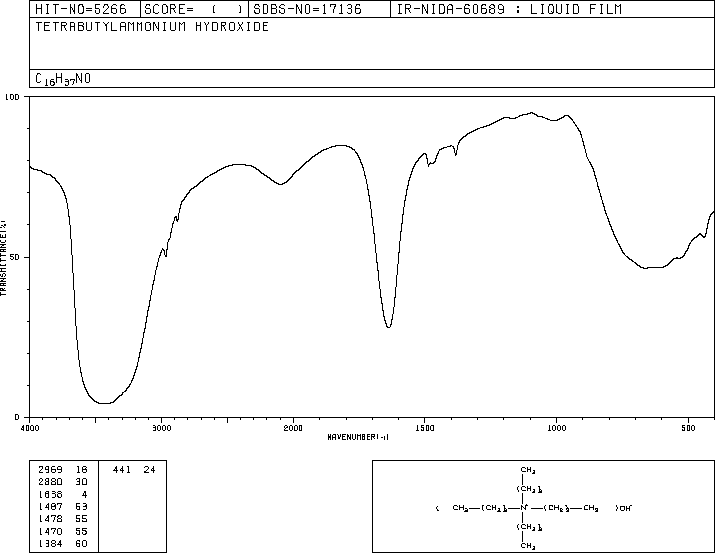
Task: Click the deepest spectrum trough near 3400
Action: coord(104,403)
